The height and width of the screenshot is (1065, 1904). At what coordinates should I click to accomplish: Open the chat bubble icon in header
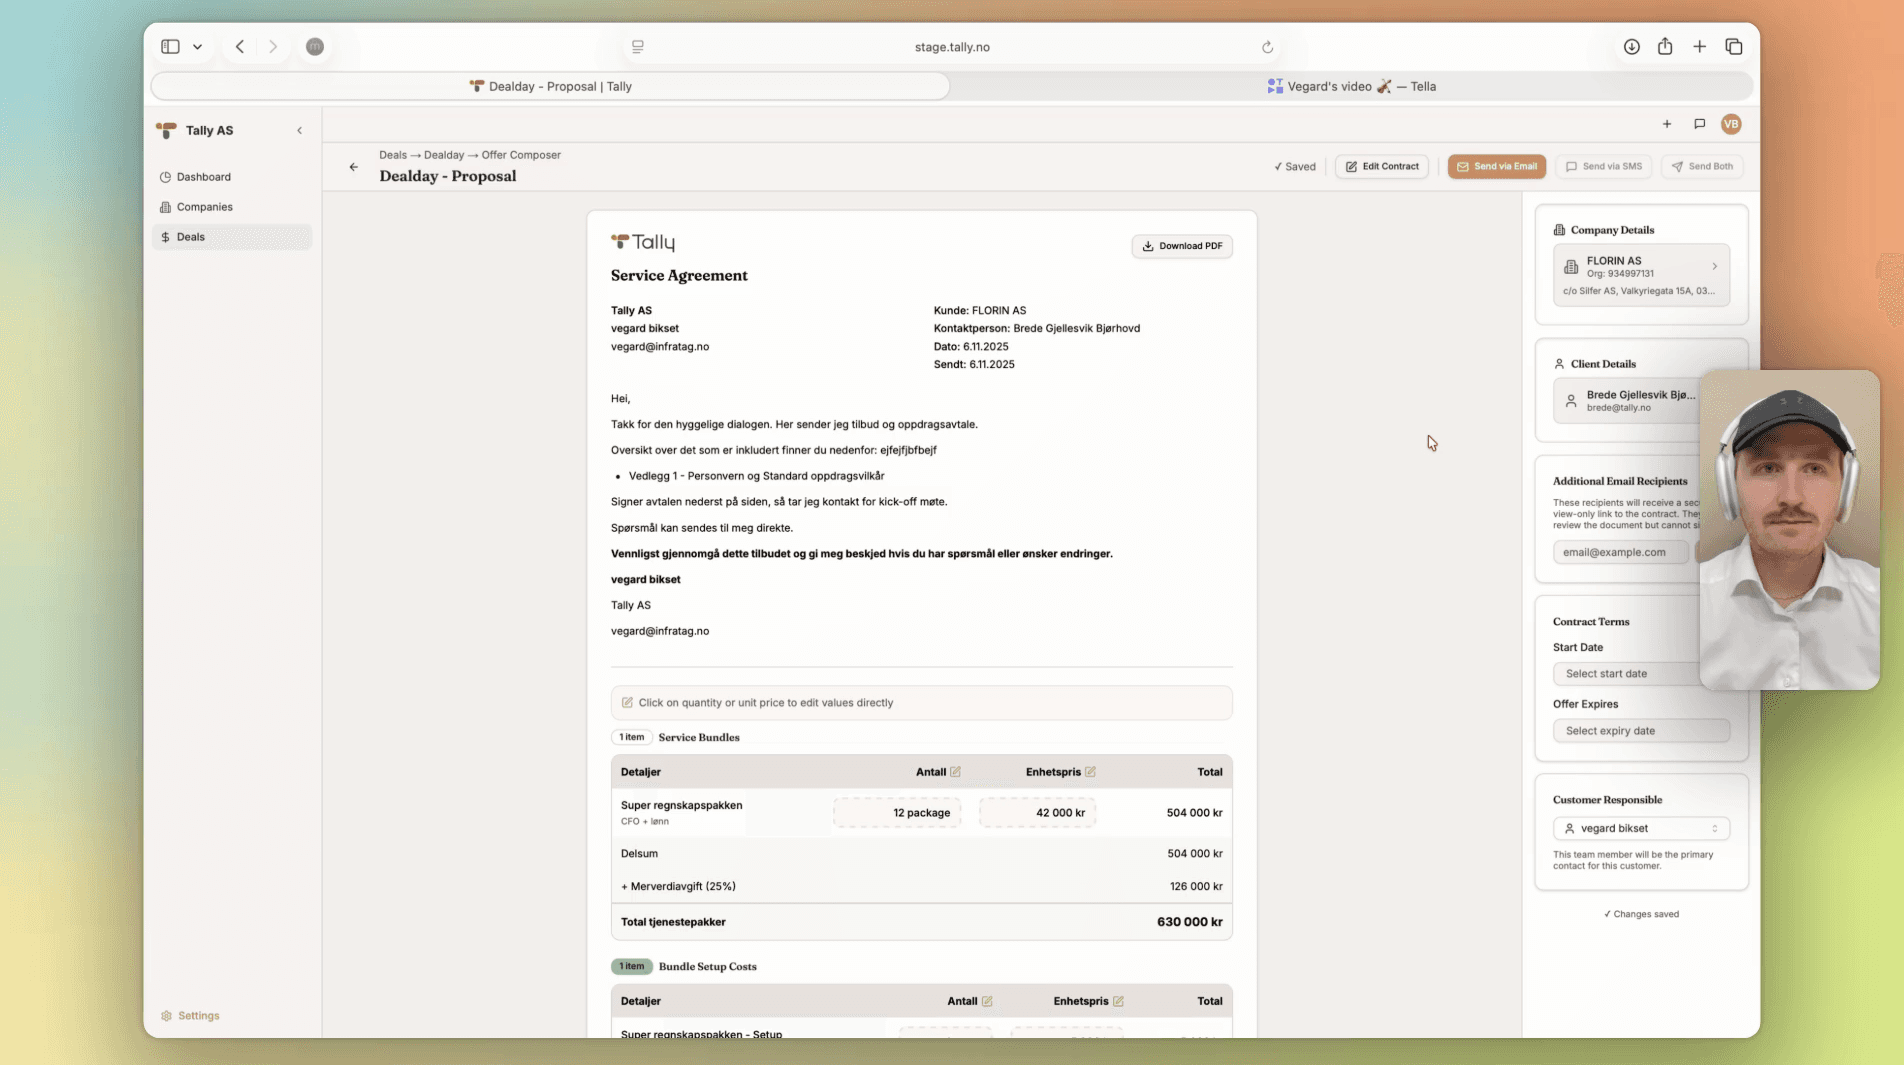1699,124
